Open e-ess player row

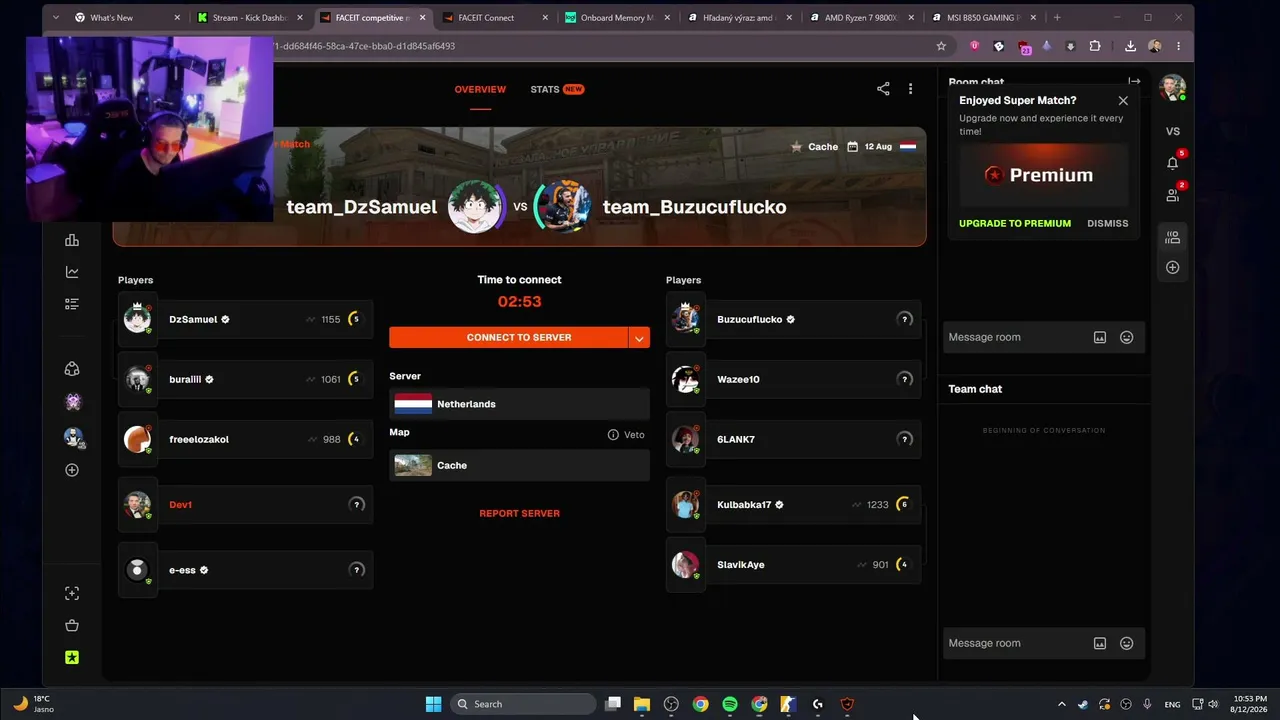click(245, 570)
